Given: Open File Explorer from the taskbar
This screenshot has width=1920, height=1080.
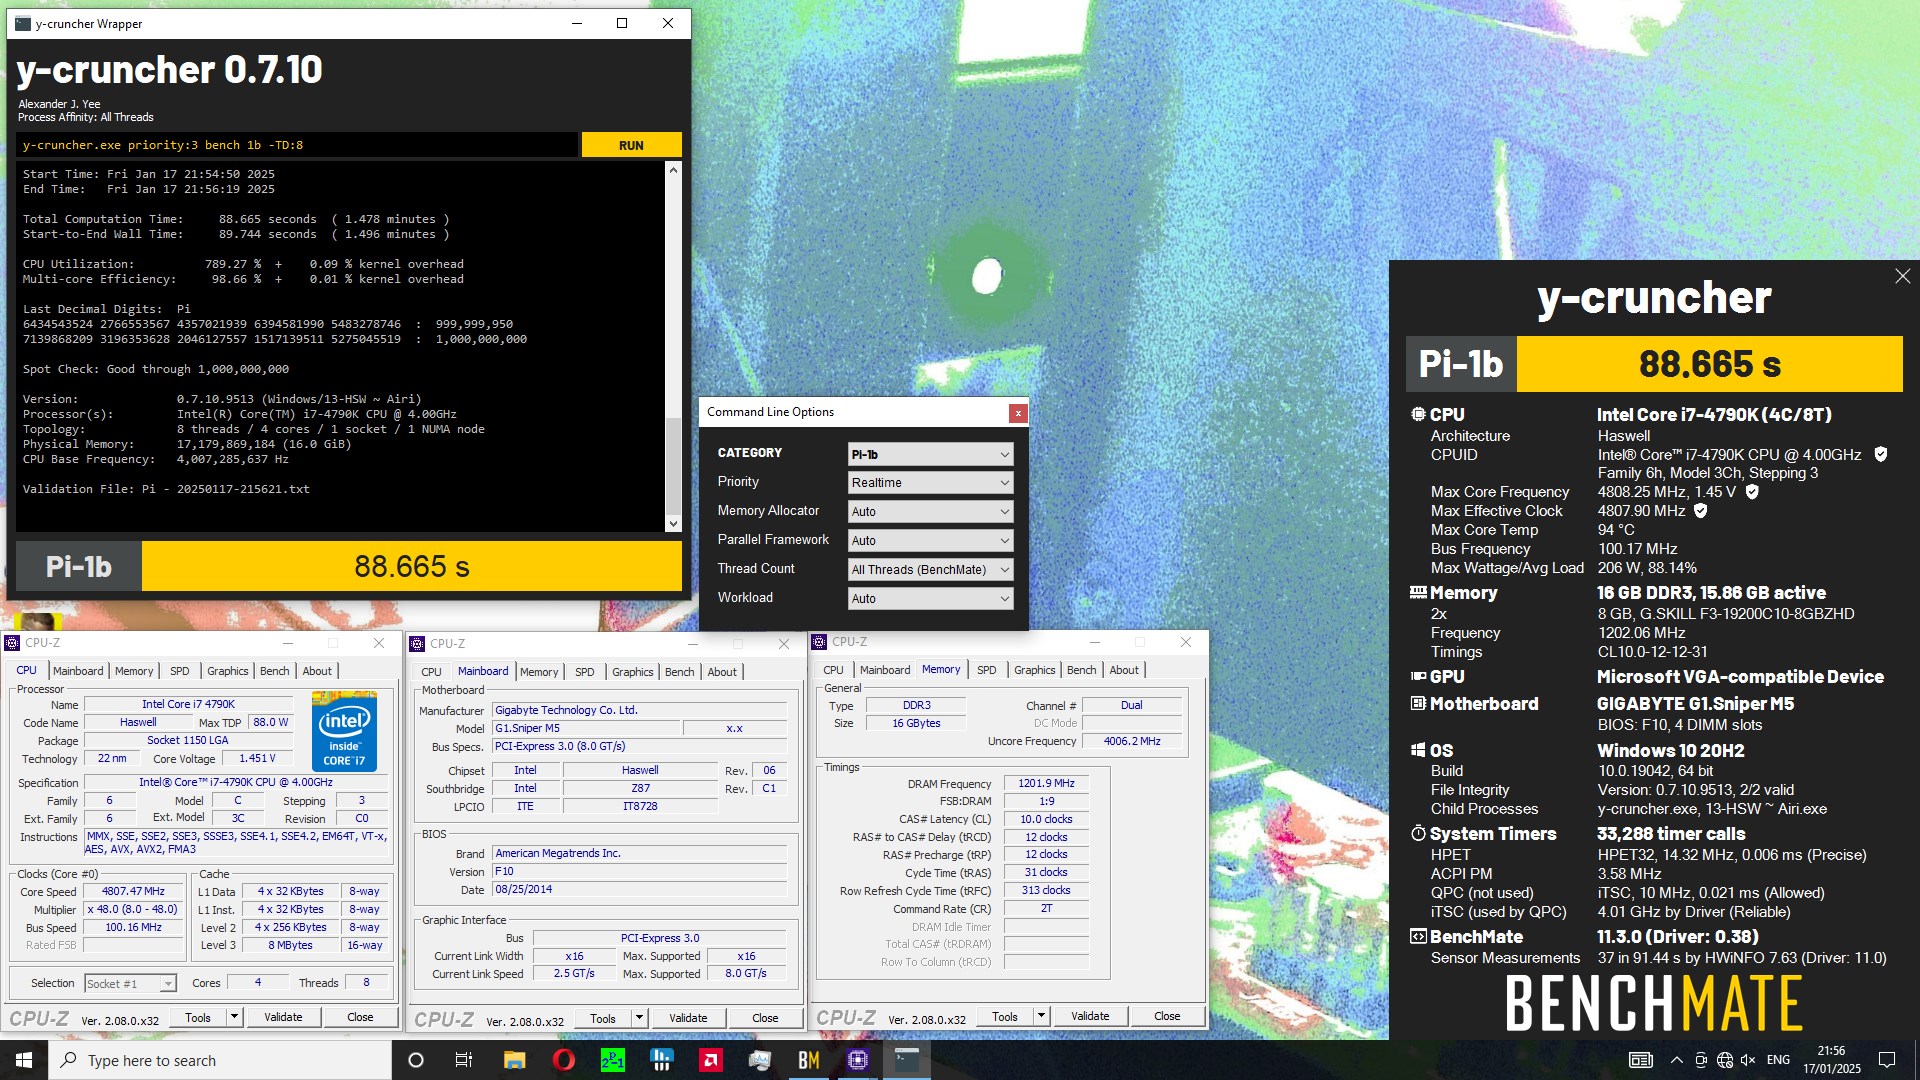Looking at the screenshot, I should coord(514,1060).
